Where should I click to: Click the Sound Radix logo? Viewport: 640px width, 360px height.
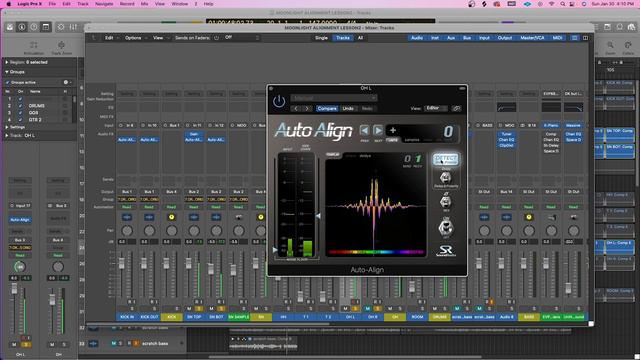pos(446,250)
